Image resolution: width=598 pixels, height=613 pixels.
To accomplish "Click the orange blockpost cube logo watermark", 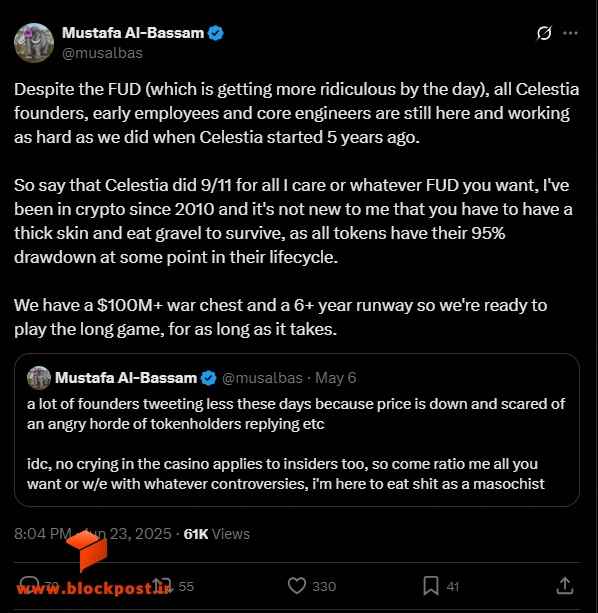I will 86,550.
